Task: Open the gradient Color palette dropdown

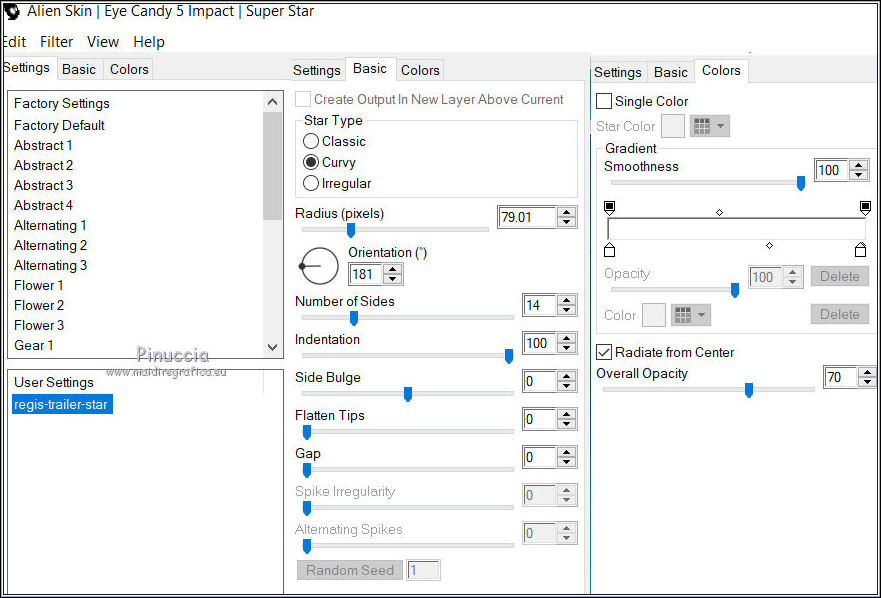Action: pos(690,315)
